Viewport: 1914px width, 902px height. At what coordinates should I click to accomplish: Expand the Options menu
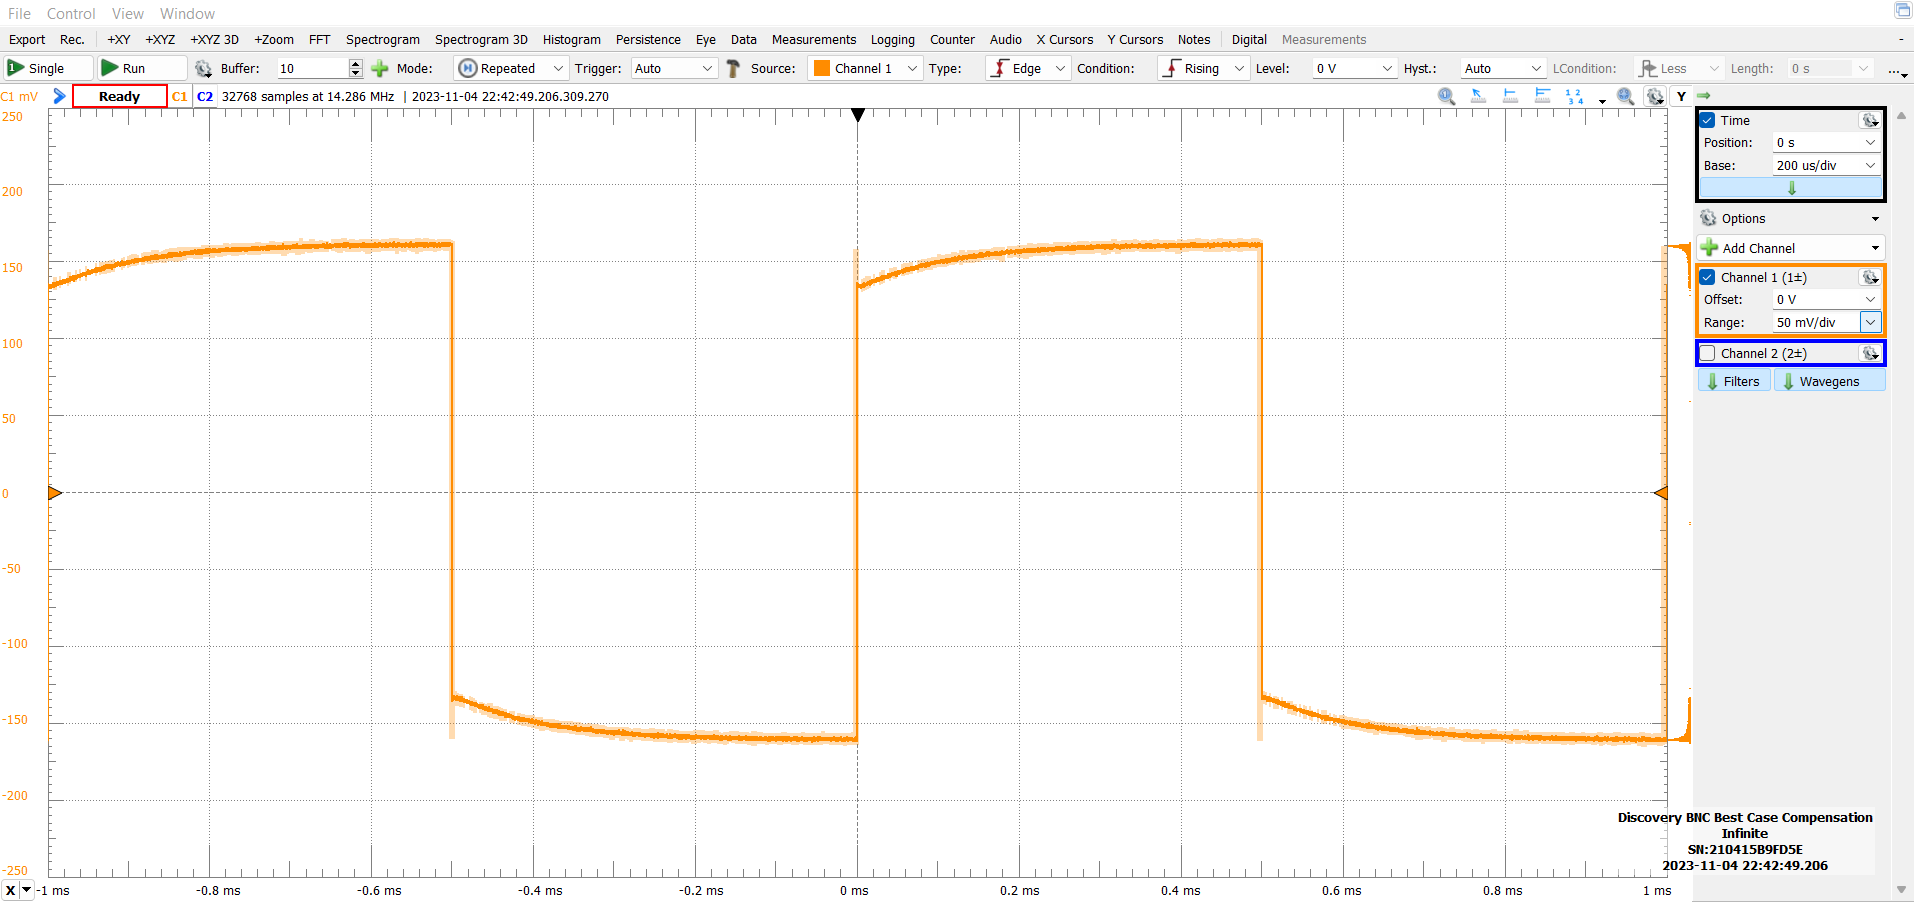click(1790, 218)
